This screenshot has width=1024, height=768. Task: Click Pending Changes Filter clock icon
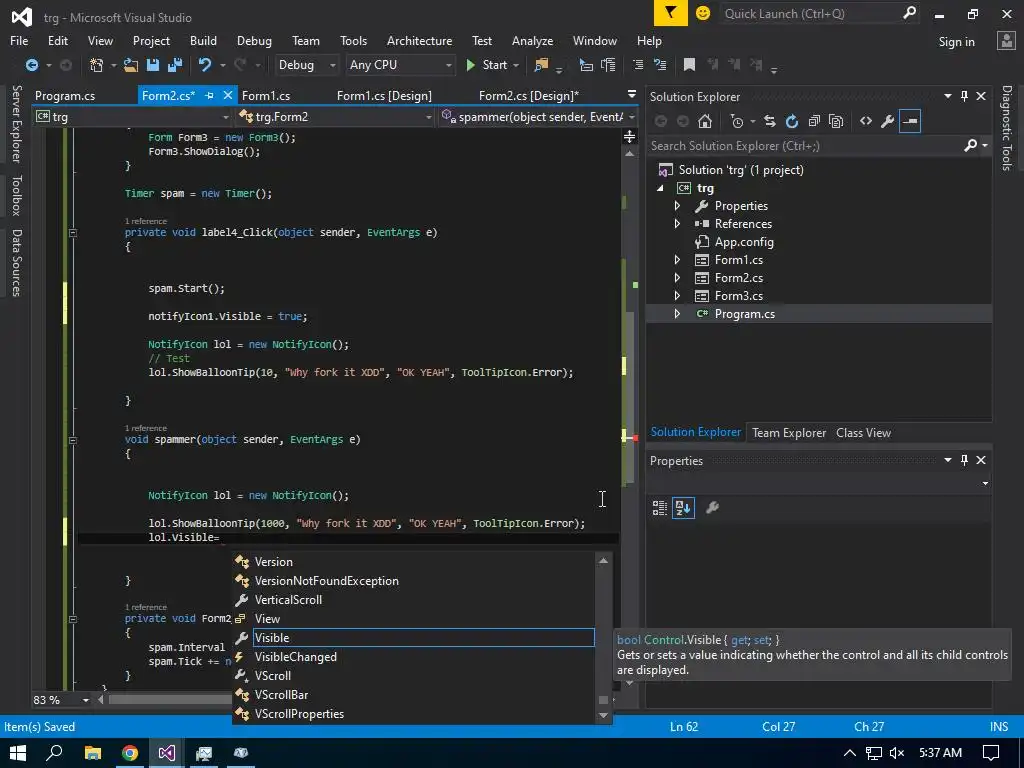[737, 121]
